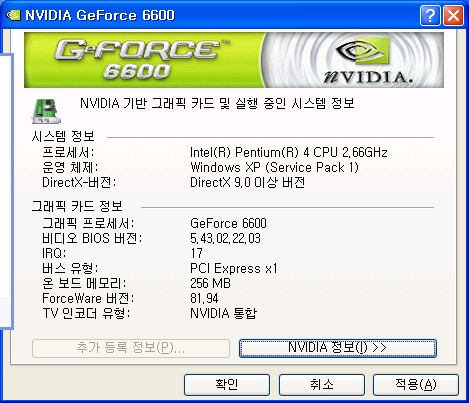The width and height of the screenshot is (469, 403).
Task: Select the DirectX 9.0 이상 버전 value
Action: point(247,182)
